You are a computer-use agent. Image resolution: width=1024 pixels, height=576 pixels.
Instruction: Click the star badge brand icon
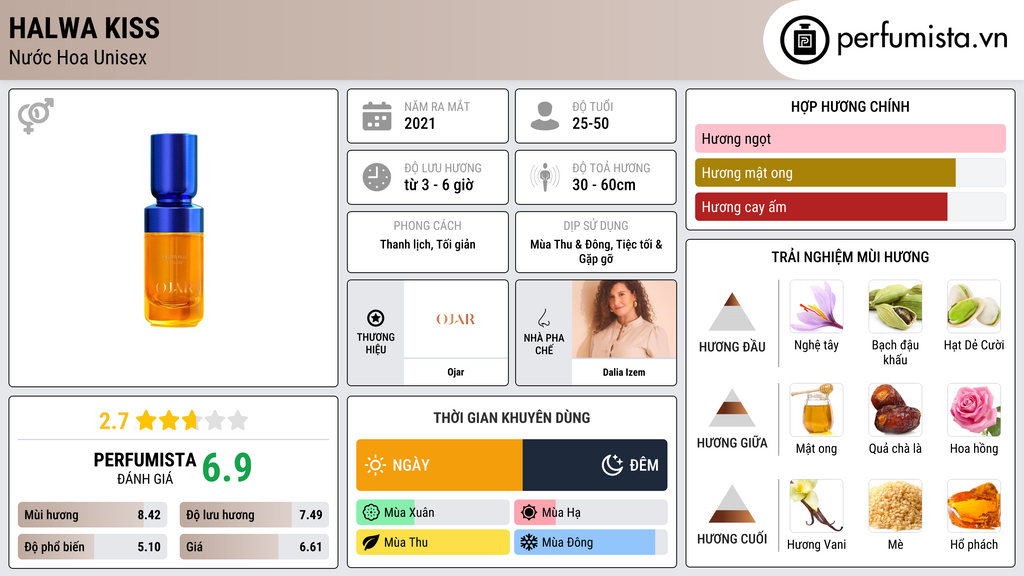[376, 318]
